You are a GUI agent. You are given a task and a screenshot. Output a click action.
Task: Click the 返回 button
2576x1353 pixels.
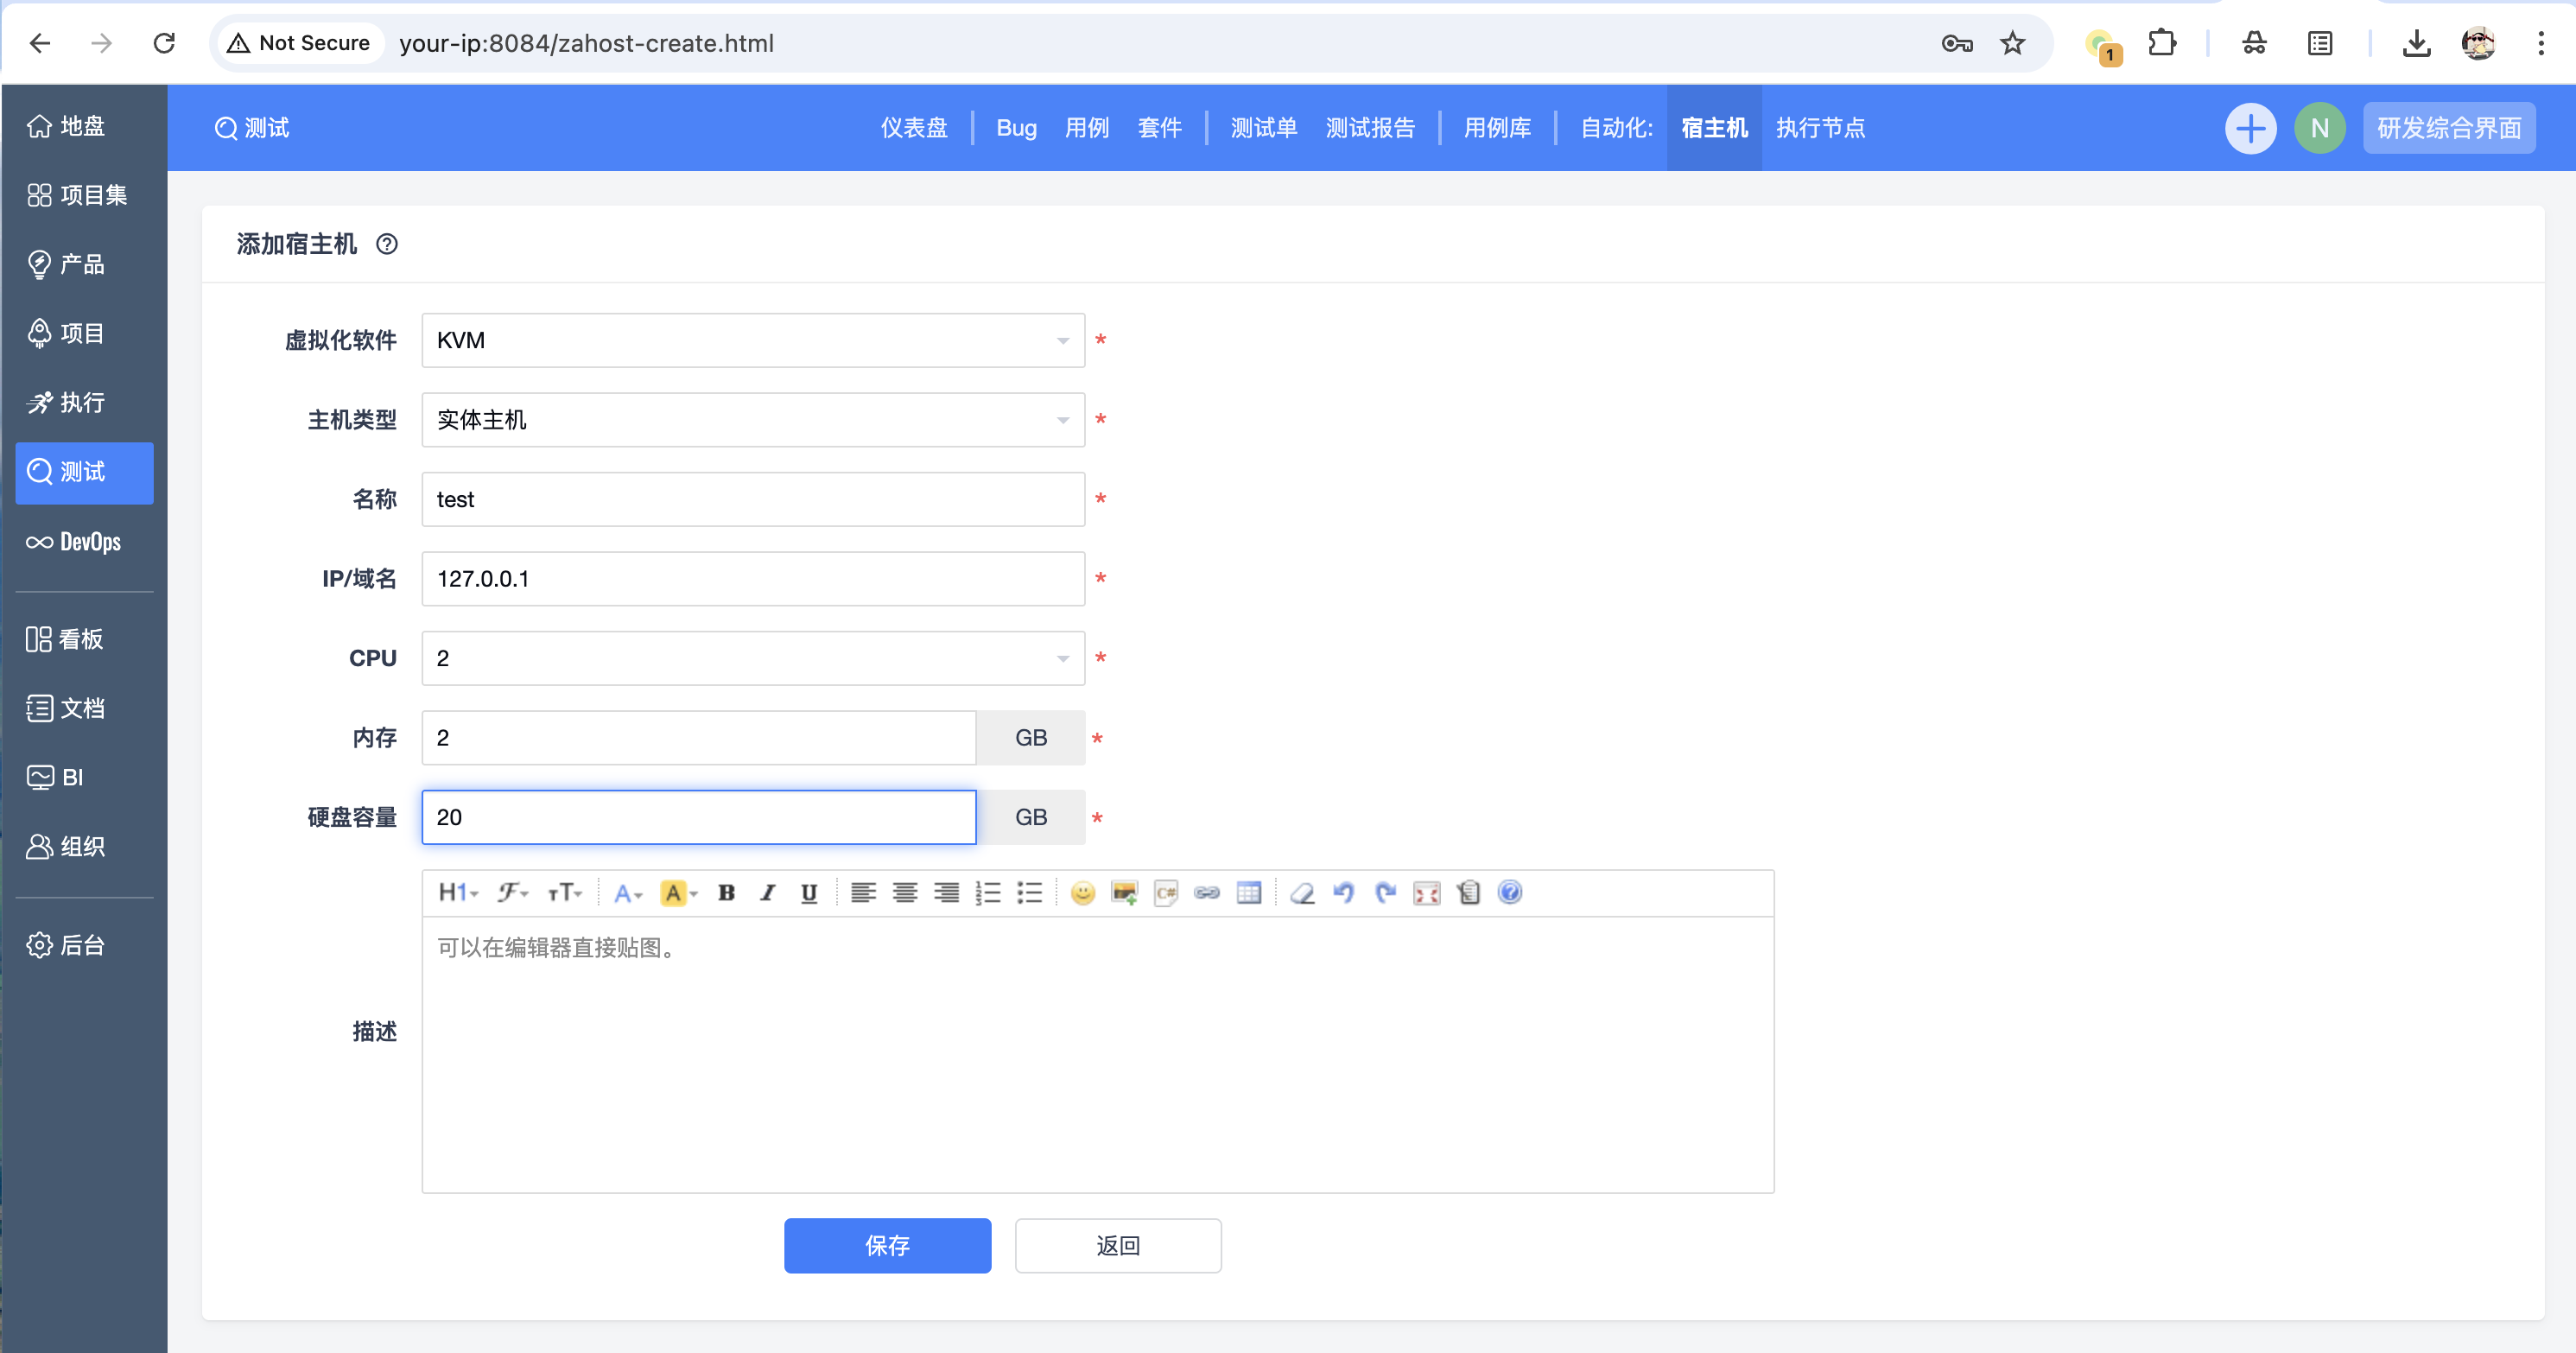pos(1118,1245)
